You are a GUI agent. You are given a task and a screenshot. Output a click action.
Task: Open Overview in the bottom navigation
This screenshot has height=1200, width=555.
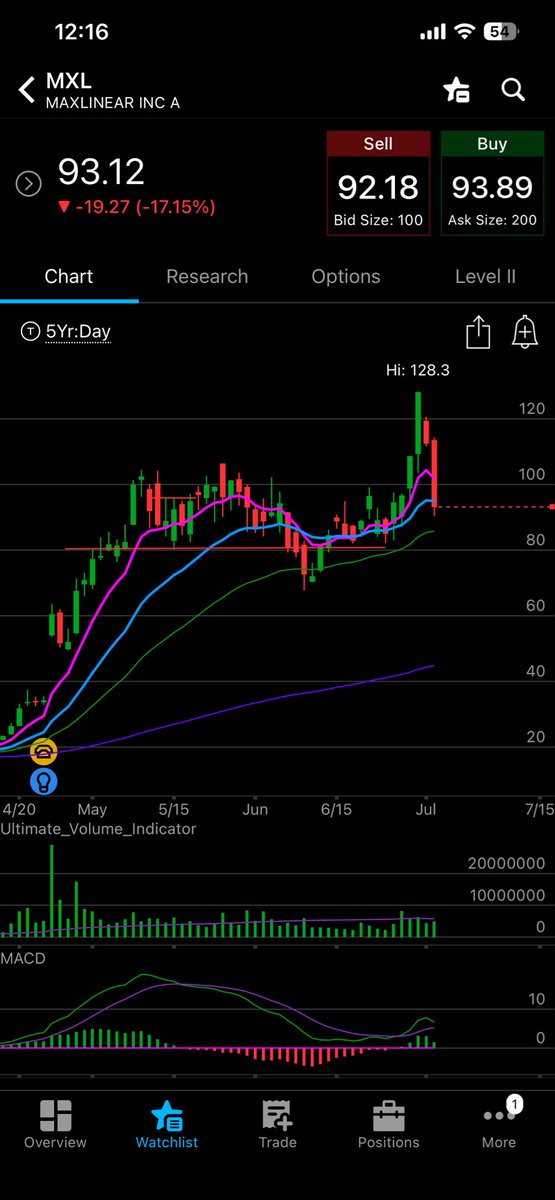56,1124
